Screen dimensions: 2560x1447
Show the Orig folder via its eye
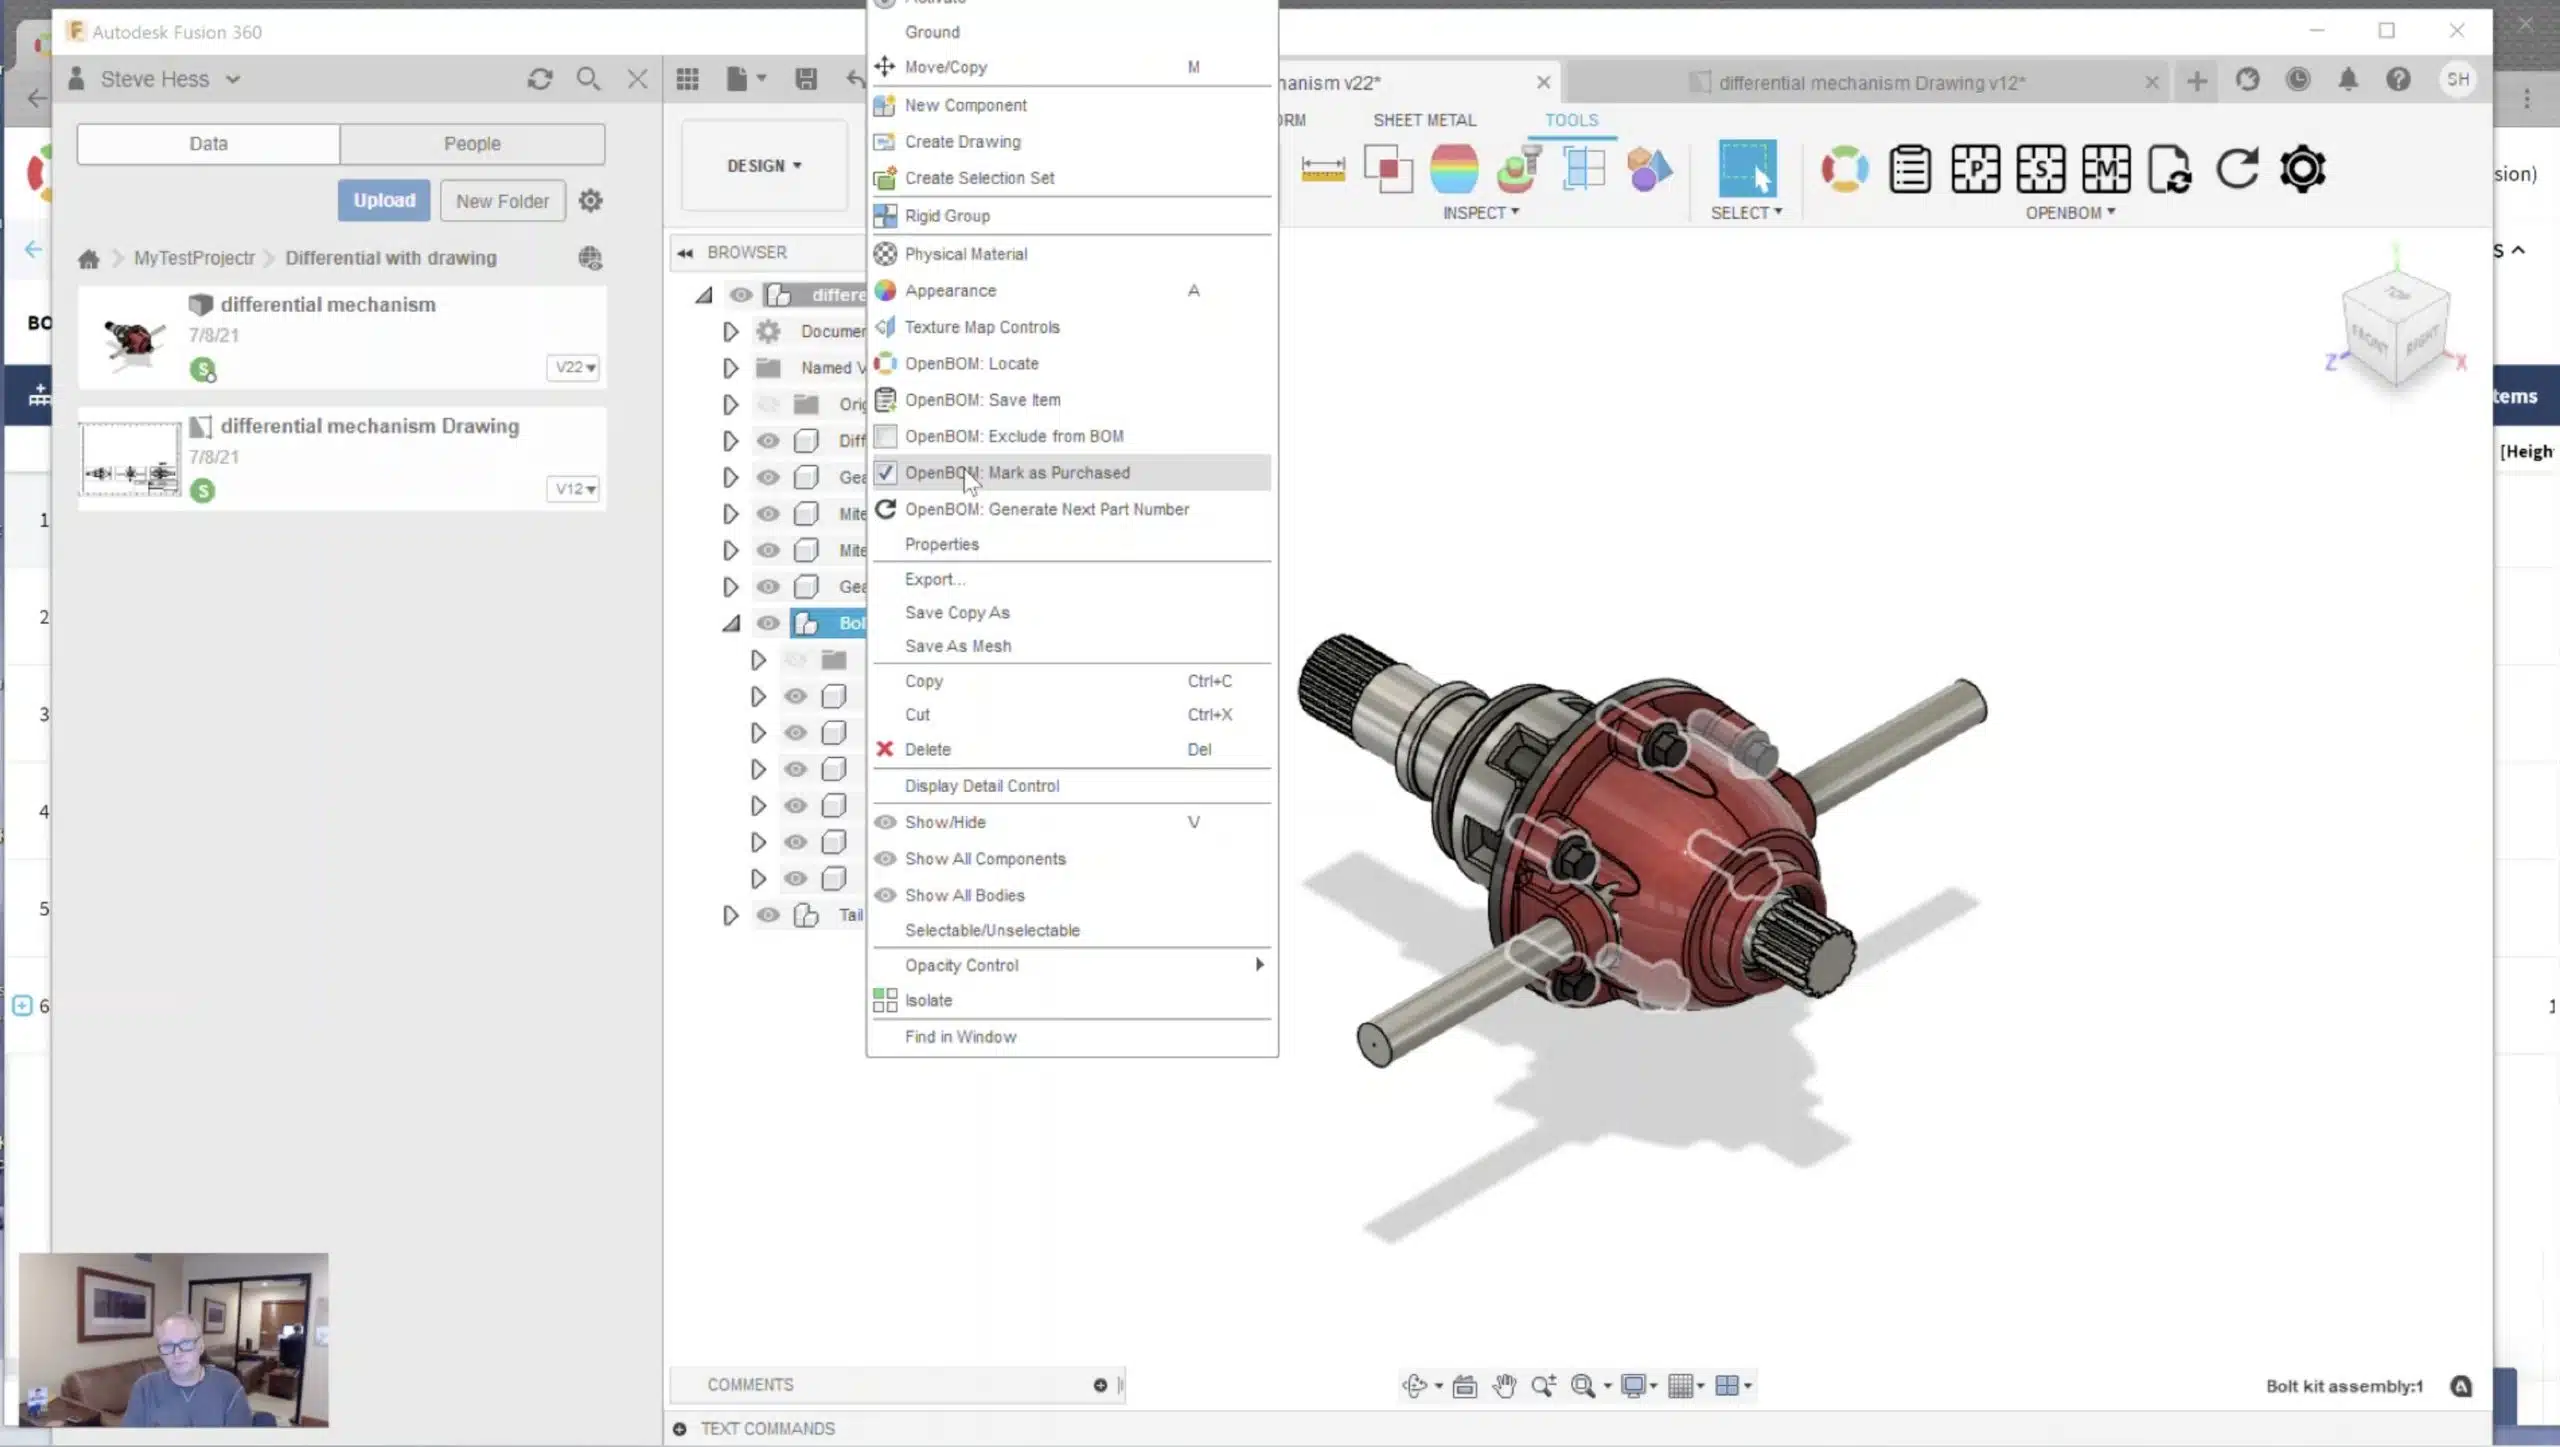(768, 404)
